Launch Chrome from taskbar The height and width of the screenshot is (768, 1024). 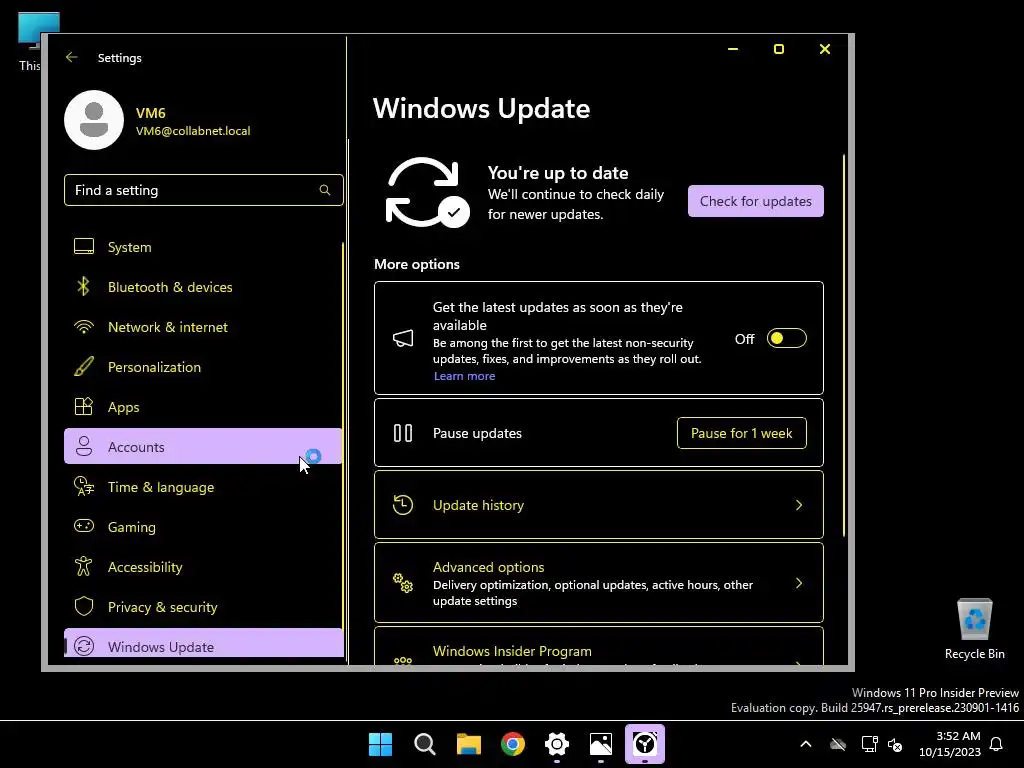[x=513, y=744]
